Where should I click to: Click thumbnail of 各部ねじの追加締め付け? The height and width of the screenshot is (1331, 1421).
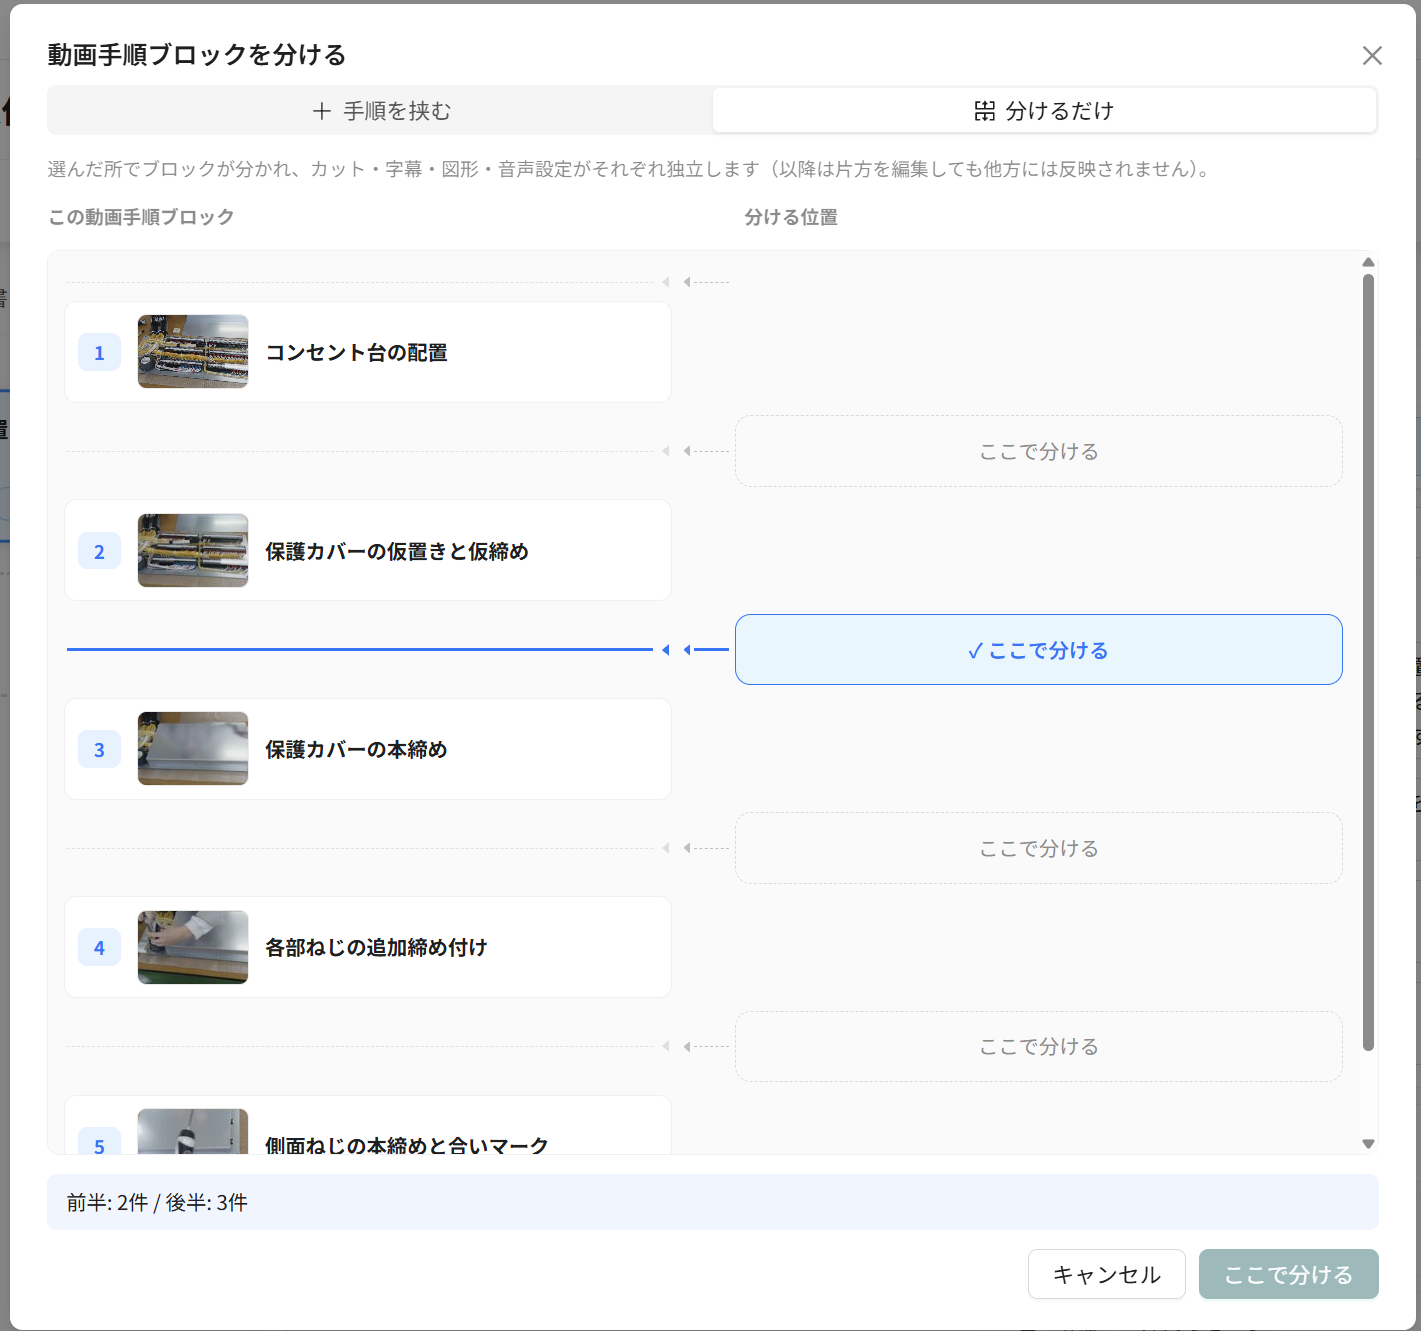pyautogui.click(x=193, y=947)
